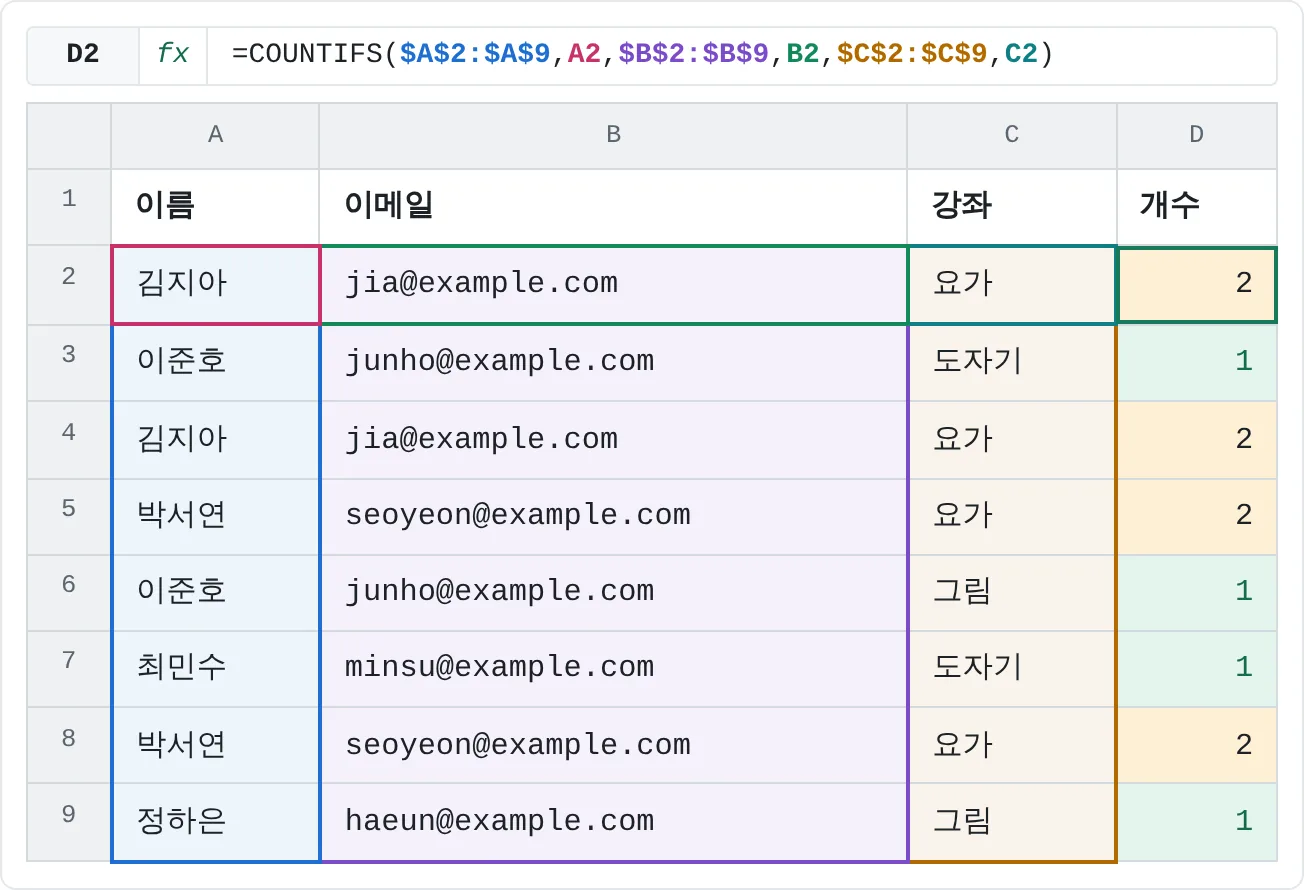Select cell C5 containing 요가
Viewport: 1304px width, 890px height.
(x=1012, y=517)
